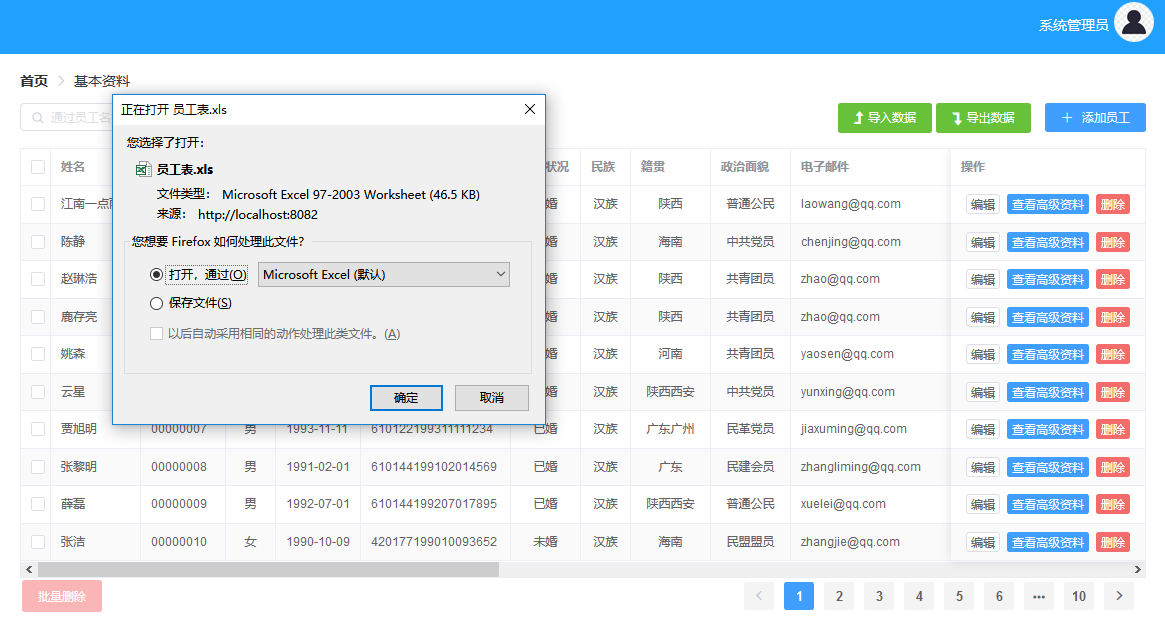Click the 姓名 column header
This screenshot has width=1165, height=636.
tap(73, 167)
